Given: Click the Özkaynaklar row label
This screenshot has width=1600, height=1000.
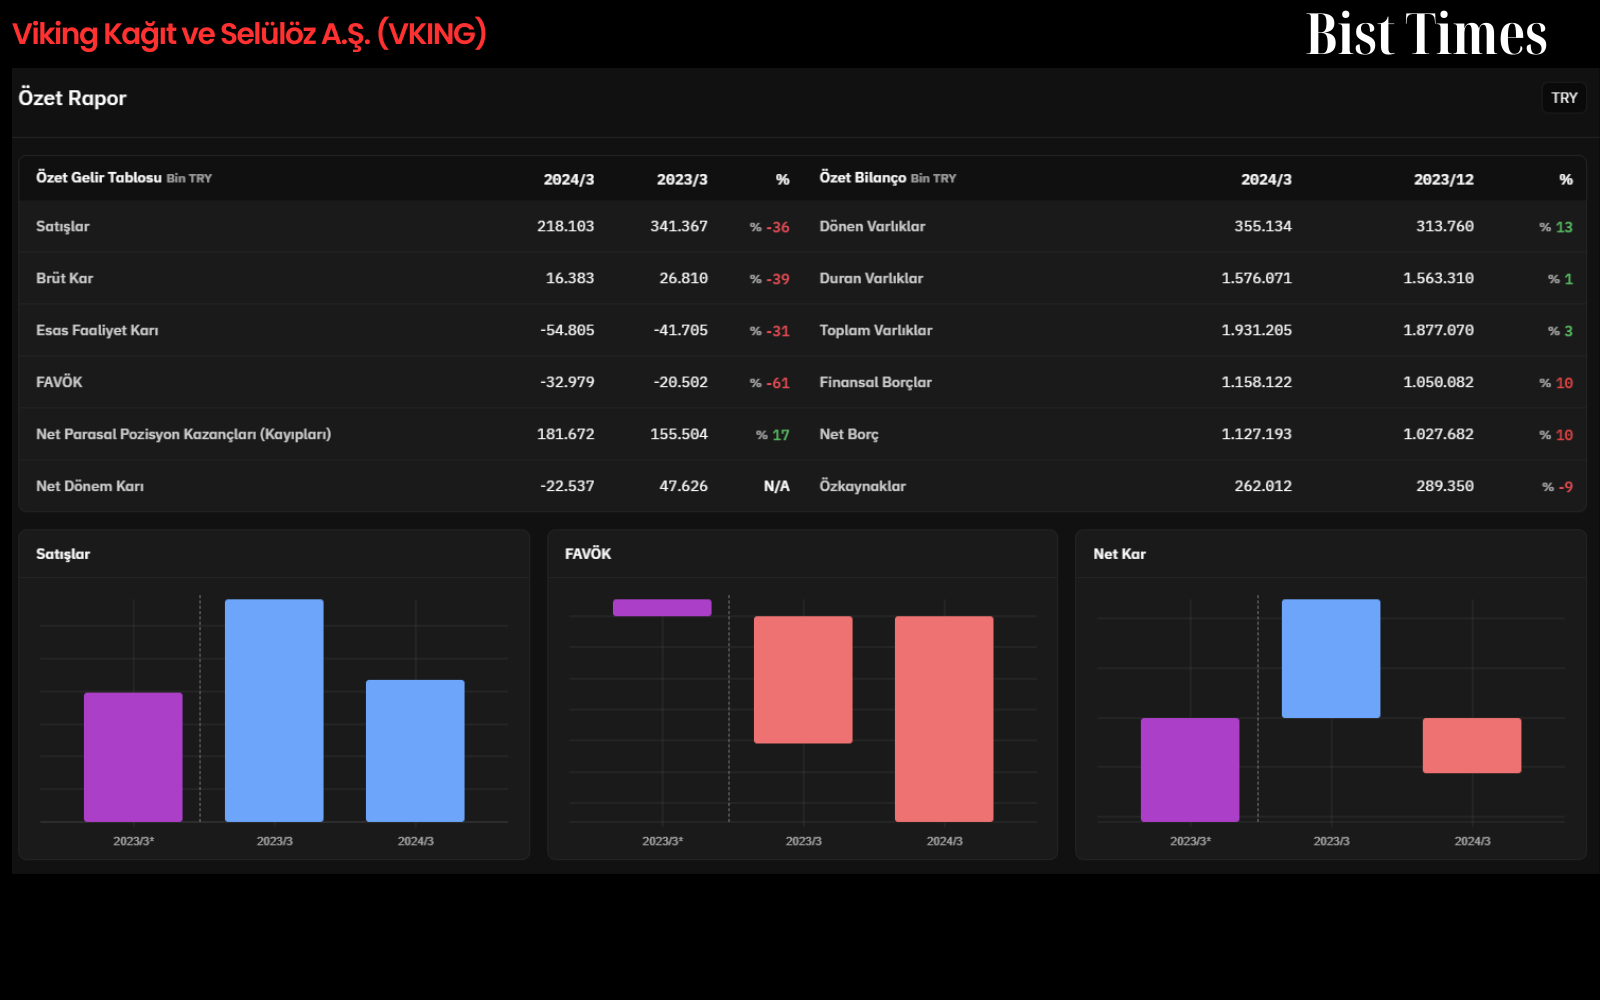Looking at the screenshot, I should (862, 486).
